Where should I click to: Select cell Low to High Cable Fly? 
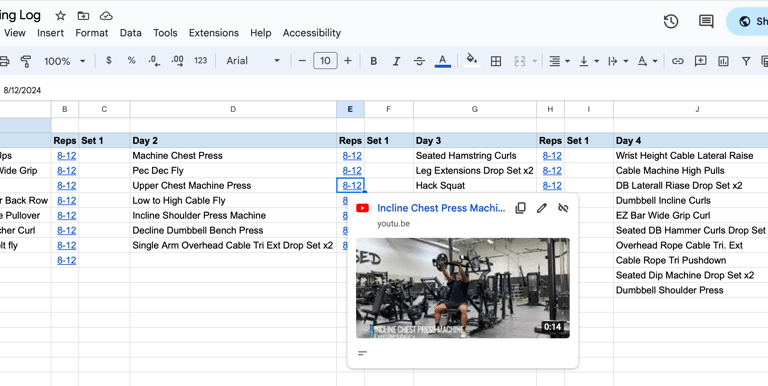(233, 200)
